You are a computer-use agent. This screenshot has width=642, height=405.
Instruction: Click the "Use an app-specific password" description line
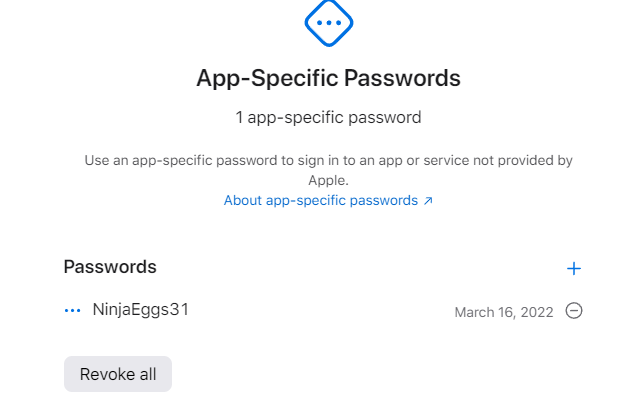click(328, 160)
